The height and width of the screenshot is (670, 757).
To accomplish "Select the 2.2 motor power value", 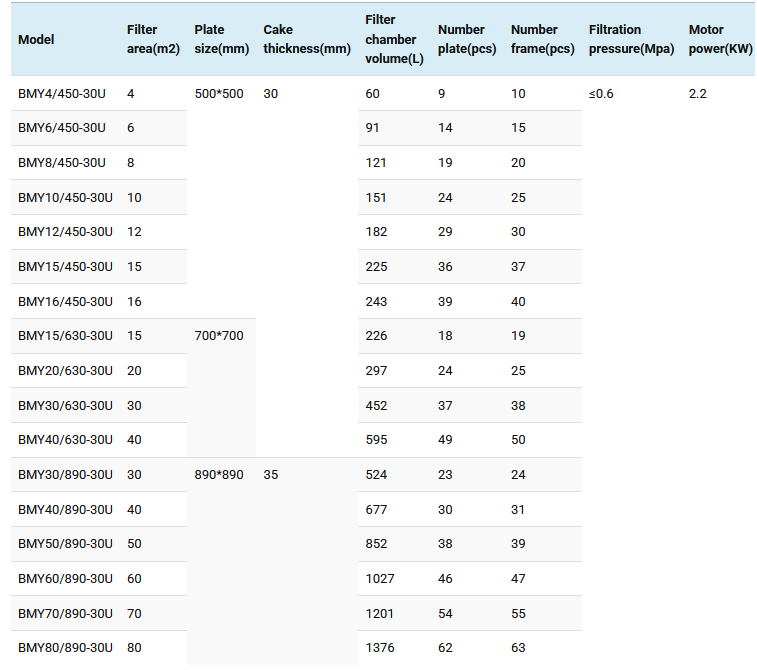I will [698, 94].
